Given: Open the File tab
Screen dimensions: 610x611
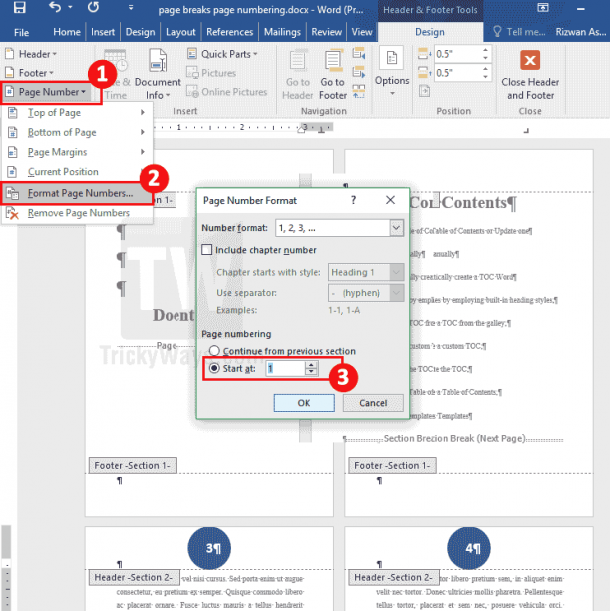Looking at the screenshot, I should click(21, 32).
